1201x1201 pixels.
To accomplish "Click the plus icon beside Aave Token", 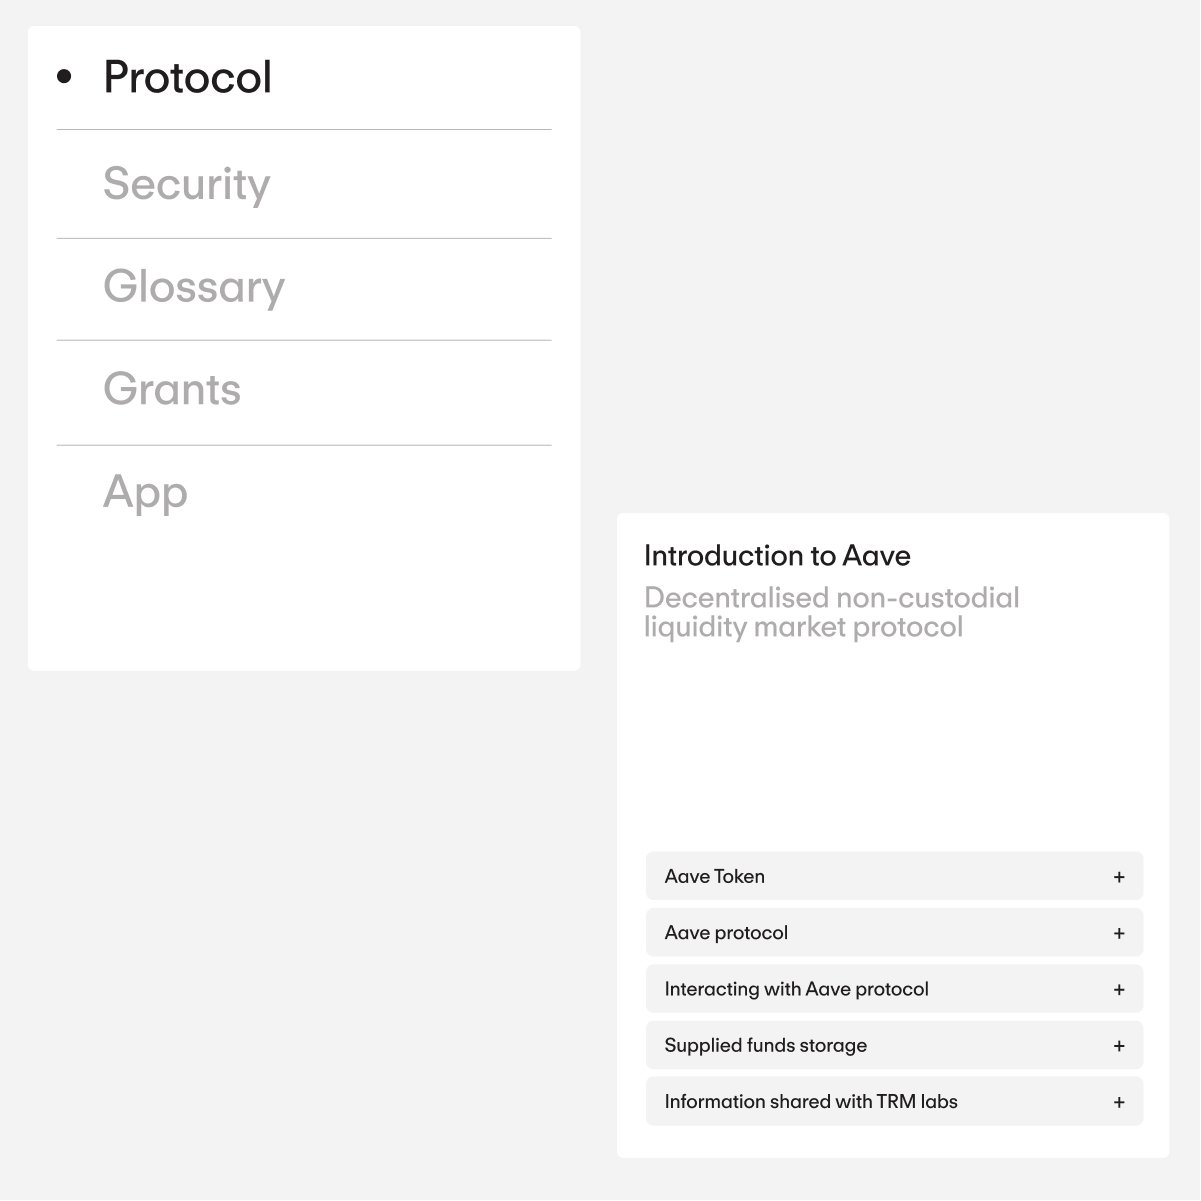I will coord(1119,877).
